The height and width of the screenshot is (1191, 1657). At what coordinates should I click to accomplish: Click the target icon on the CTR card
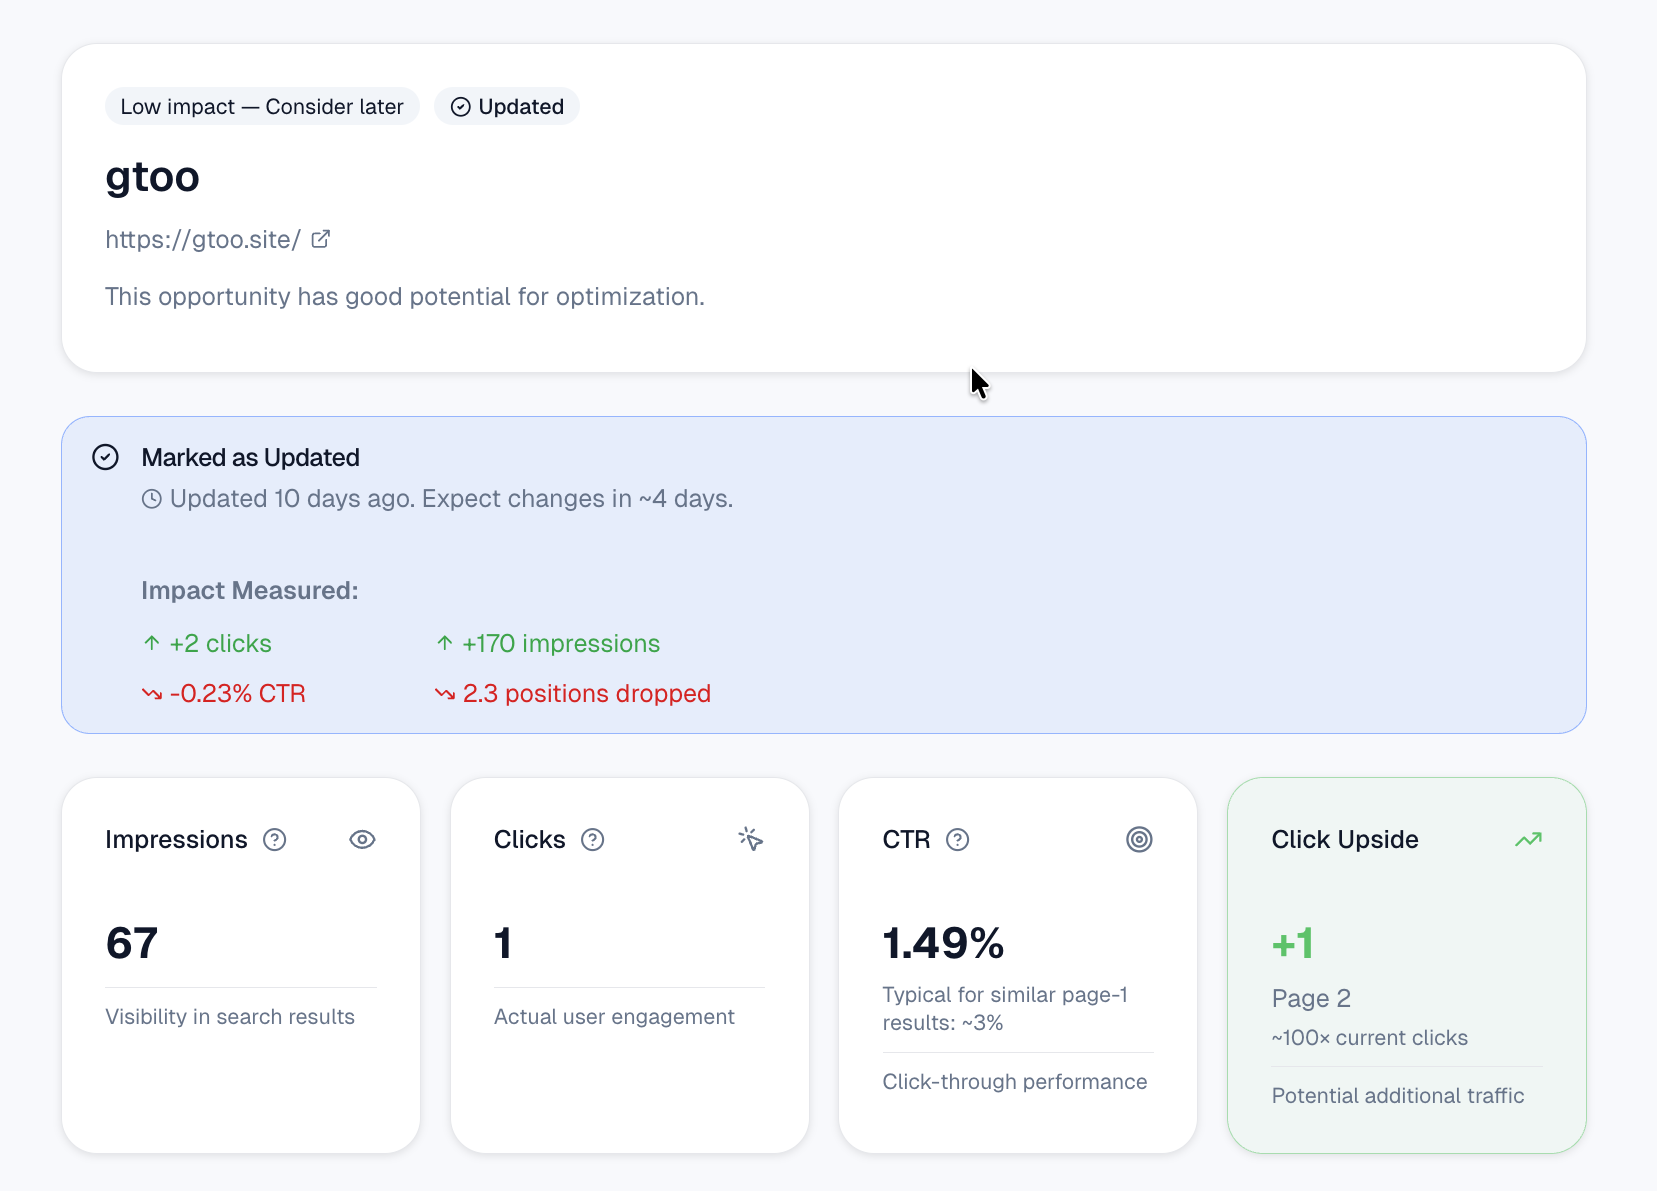click(x=1139, y=839)
